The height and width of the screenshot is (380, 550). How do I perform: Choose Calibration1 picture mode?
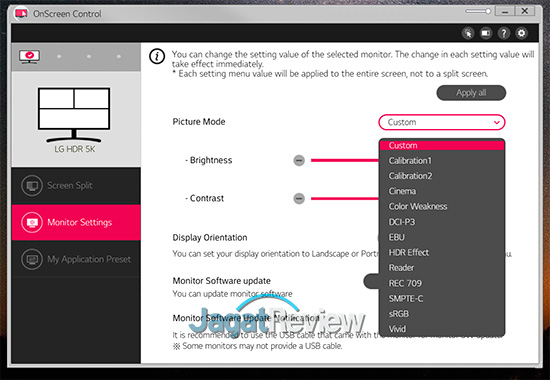(442, 161)
